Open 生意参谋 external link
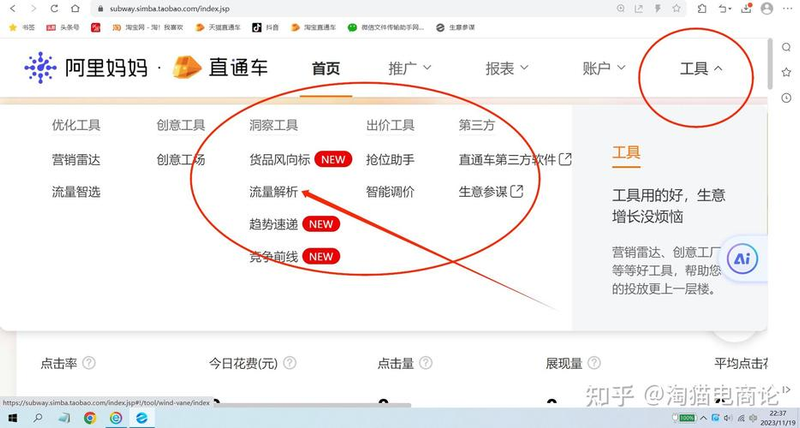The height and width of the screenshot is (428, 800). [x=490, y=191]
